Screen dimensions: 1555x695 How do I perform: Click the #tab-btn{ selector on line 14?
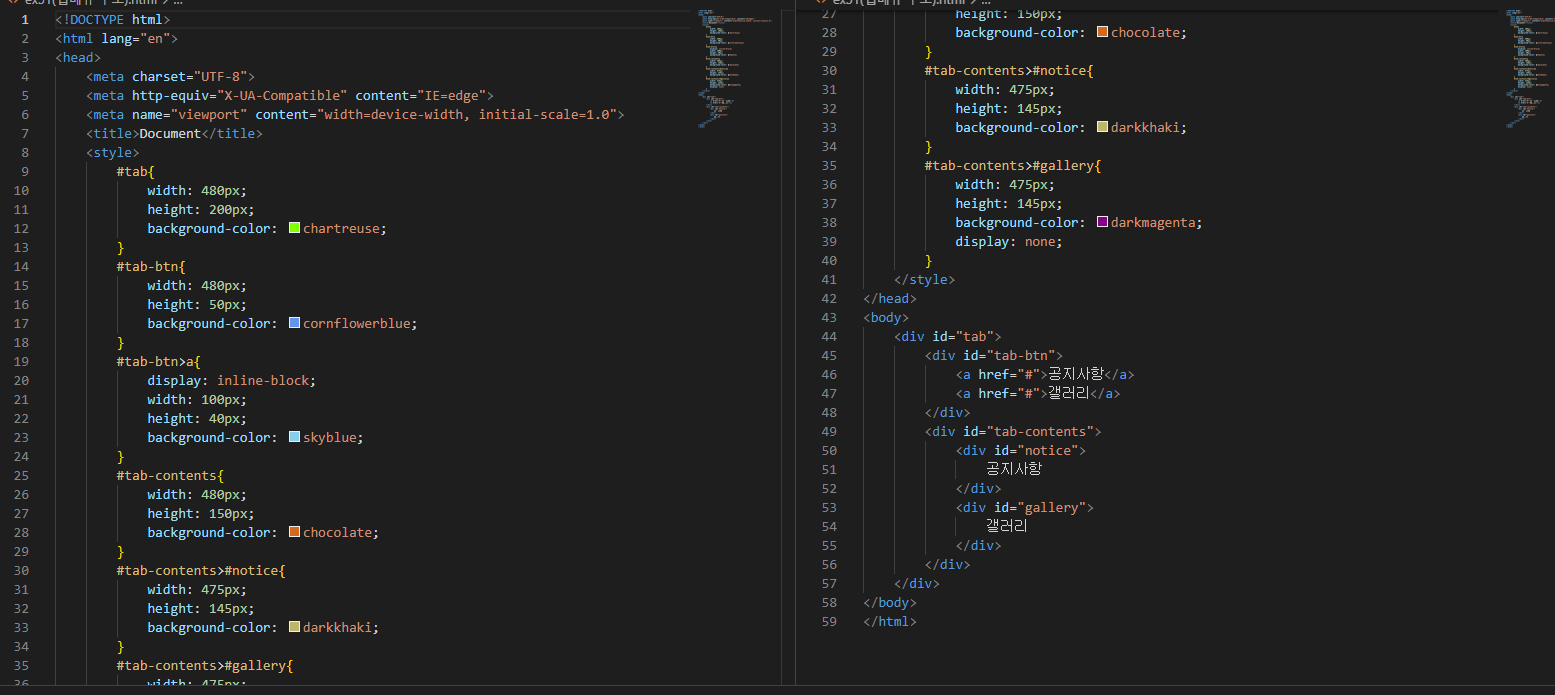151,266
